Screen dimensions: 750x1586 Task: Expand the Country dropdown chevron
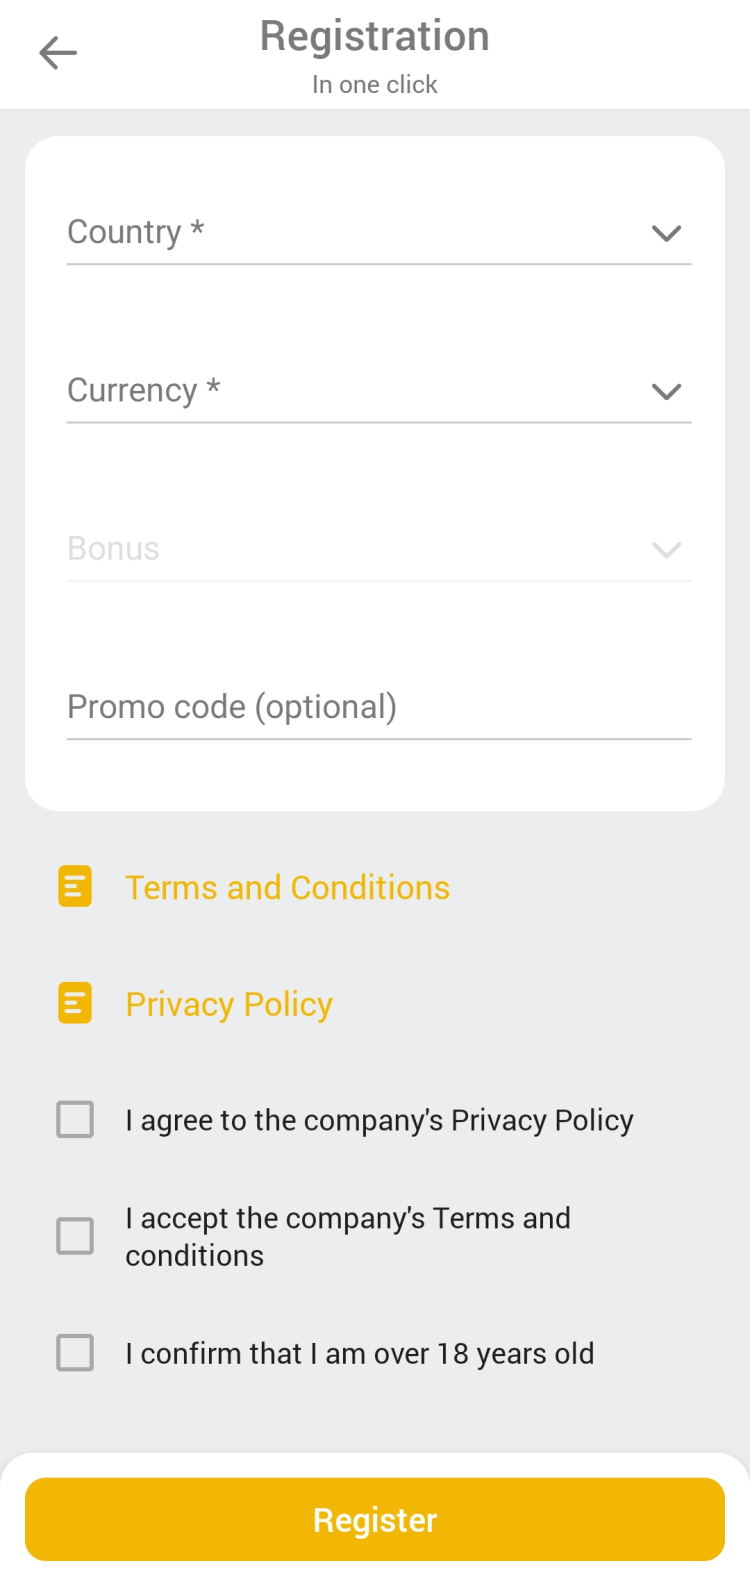tap(666, 233)
